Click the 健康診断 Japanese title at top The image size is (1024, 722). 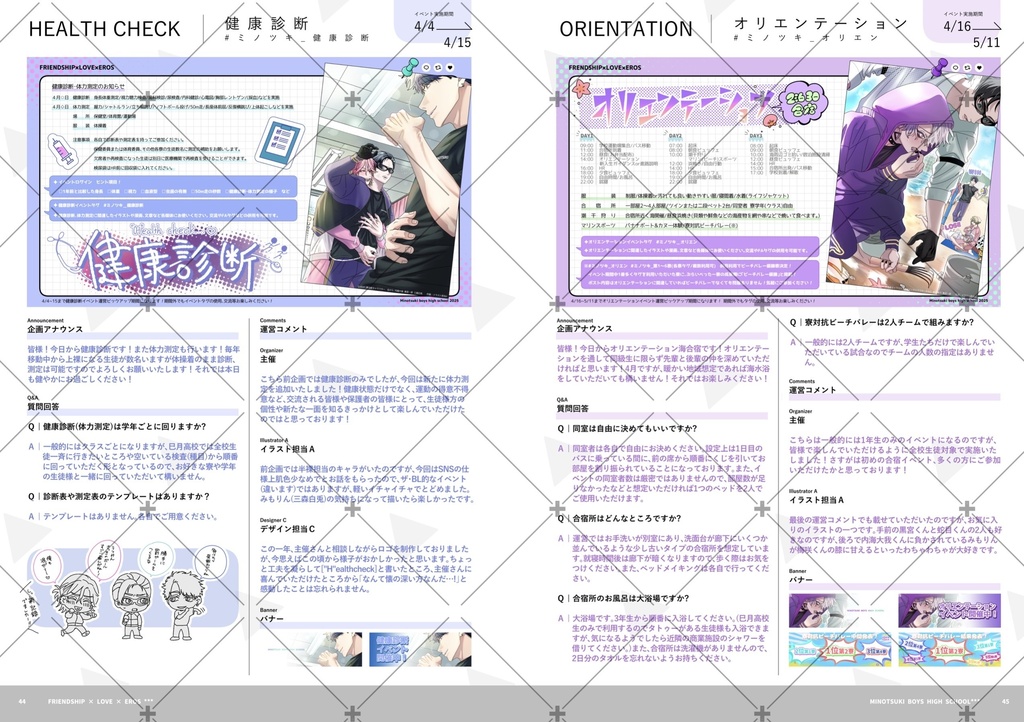click(266, 24)
